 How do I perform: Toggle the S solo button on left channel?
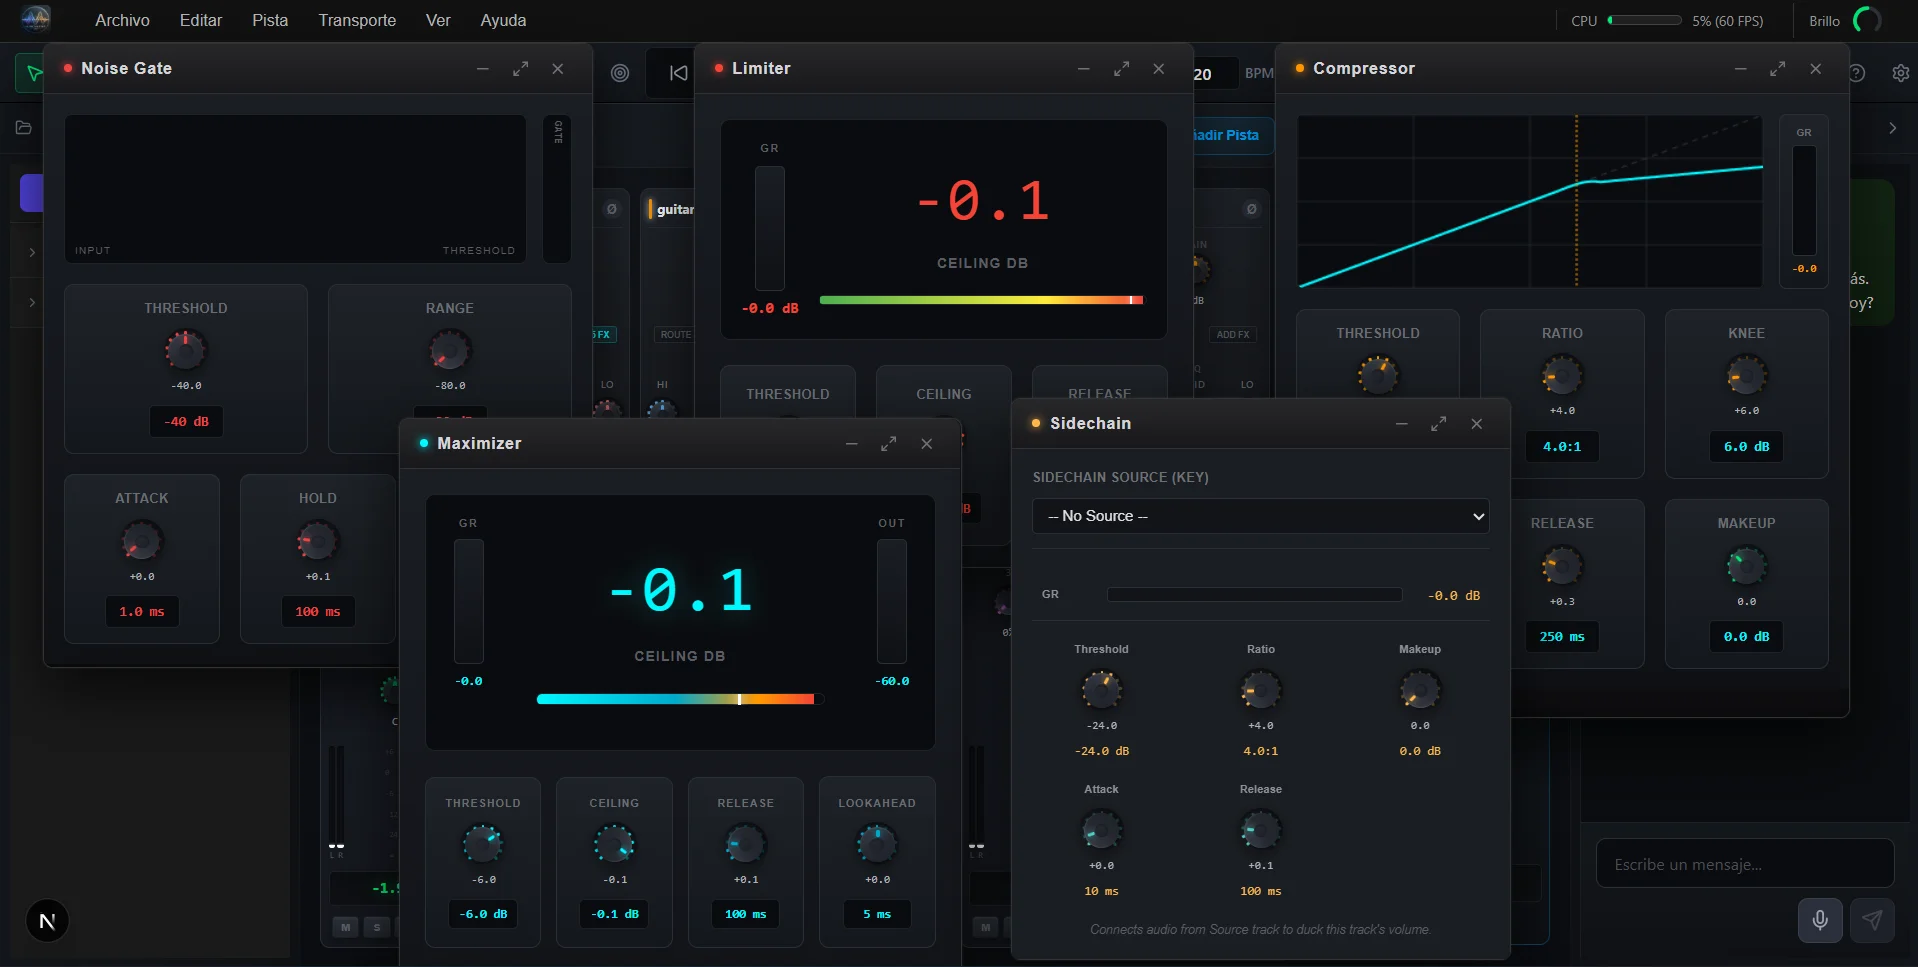(x=377, y=927)
